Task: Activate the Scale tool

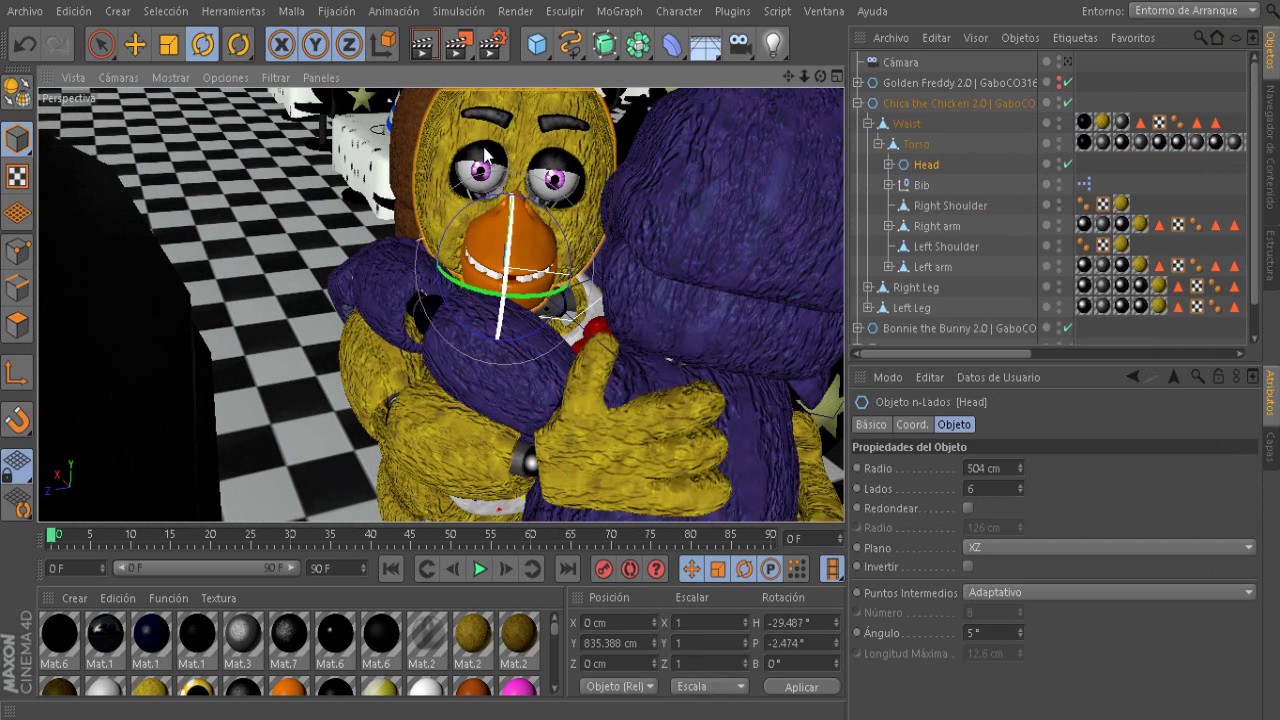Action: pyautogui.click(x=169, y=44)
